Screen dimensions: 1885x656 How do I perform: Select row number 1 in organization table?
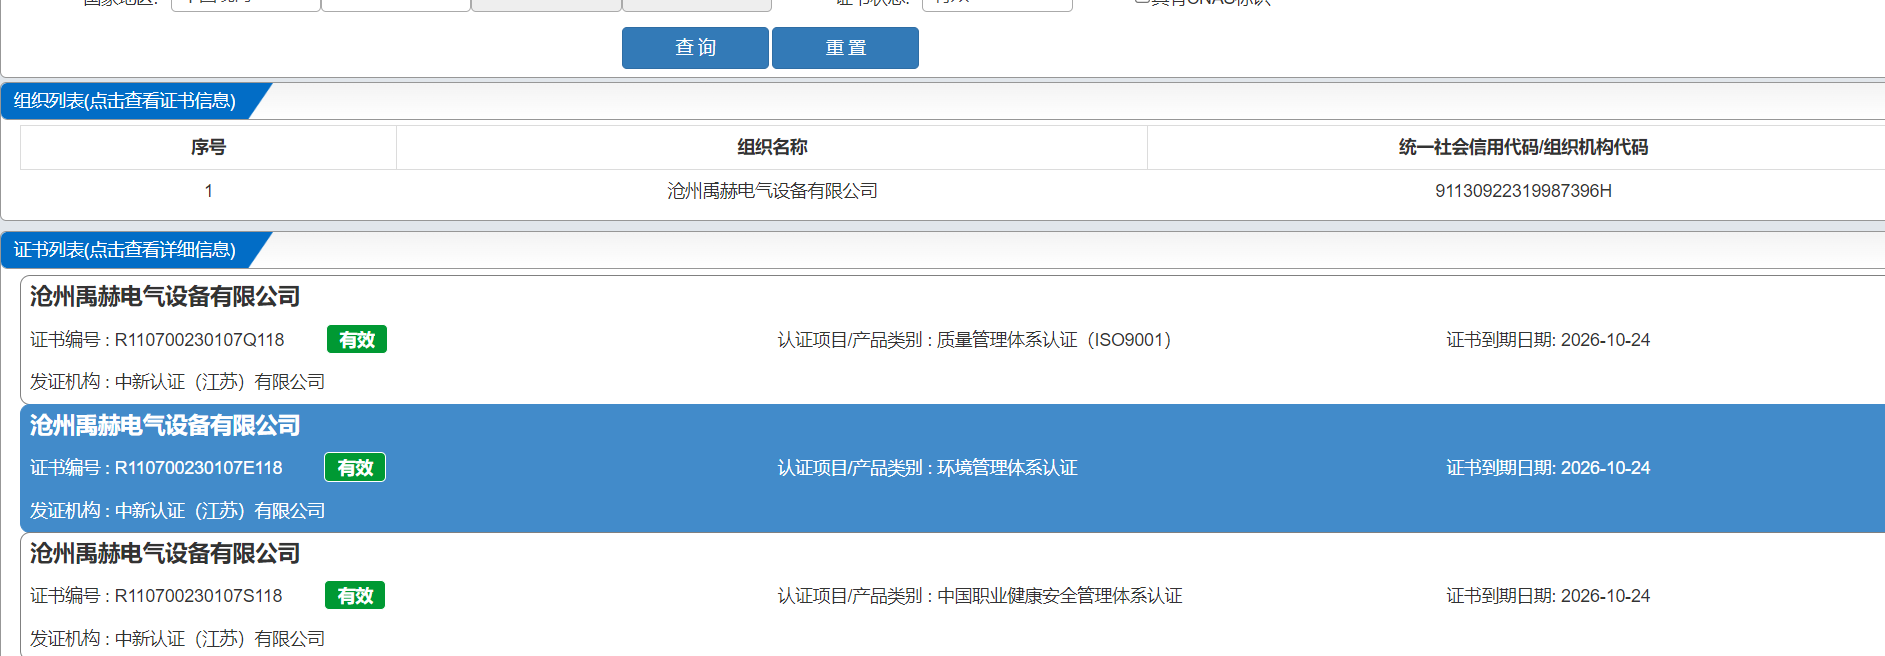[x=208, y=191]
